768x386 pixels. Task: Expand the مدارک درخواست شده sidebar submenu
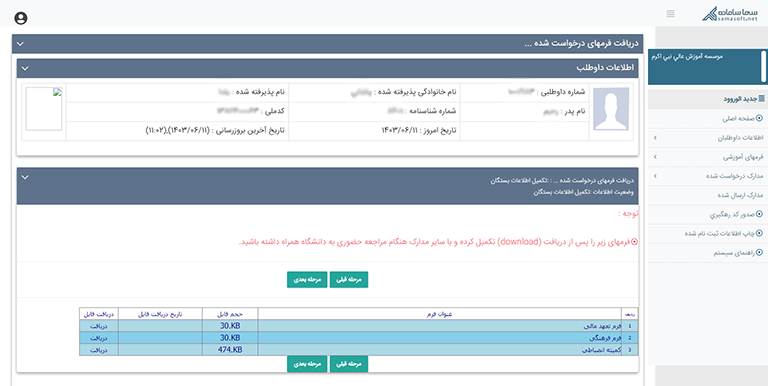click(x=655, y=176)
